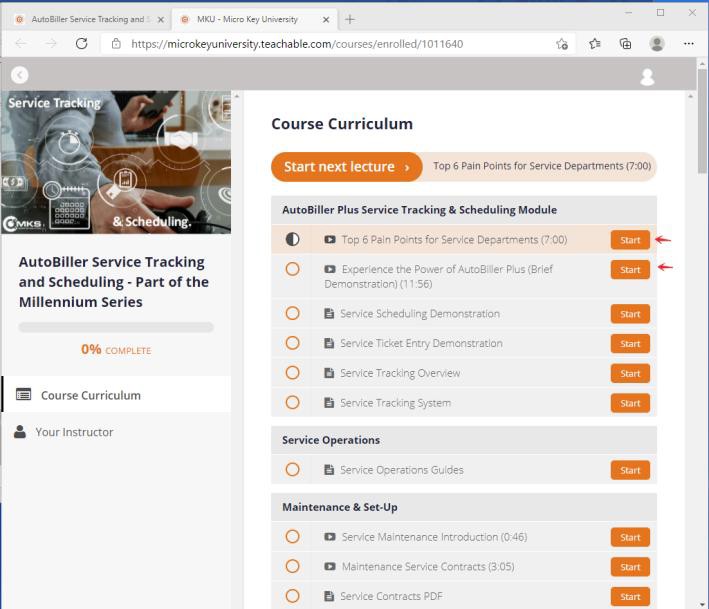This screenshot has width=709, height=609.
Task: Open a new browser tab
Action: 349,19
